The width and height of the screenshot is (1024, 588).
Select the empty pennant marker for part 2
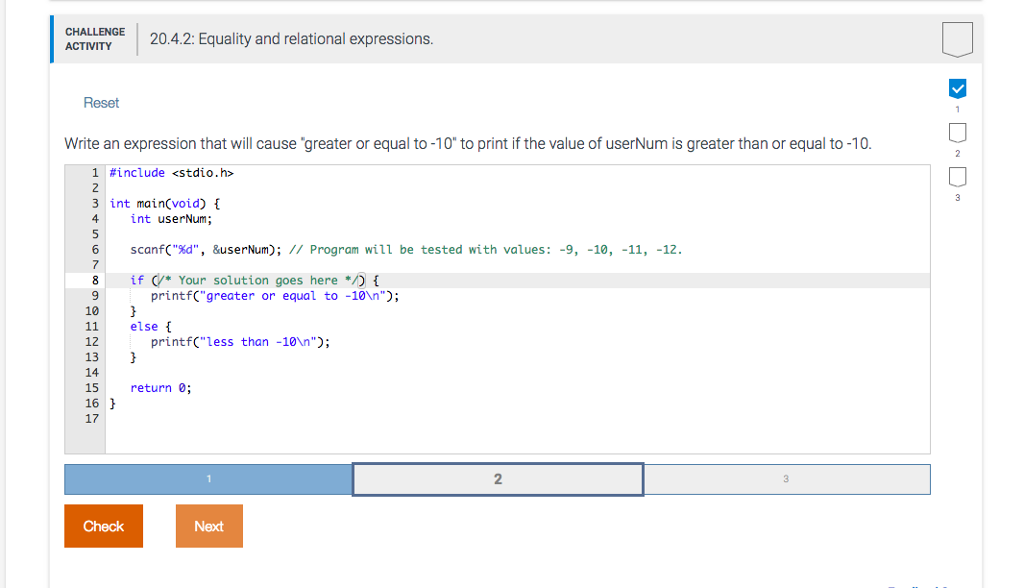957,129
